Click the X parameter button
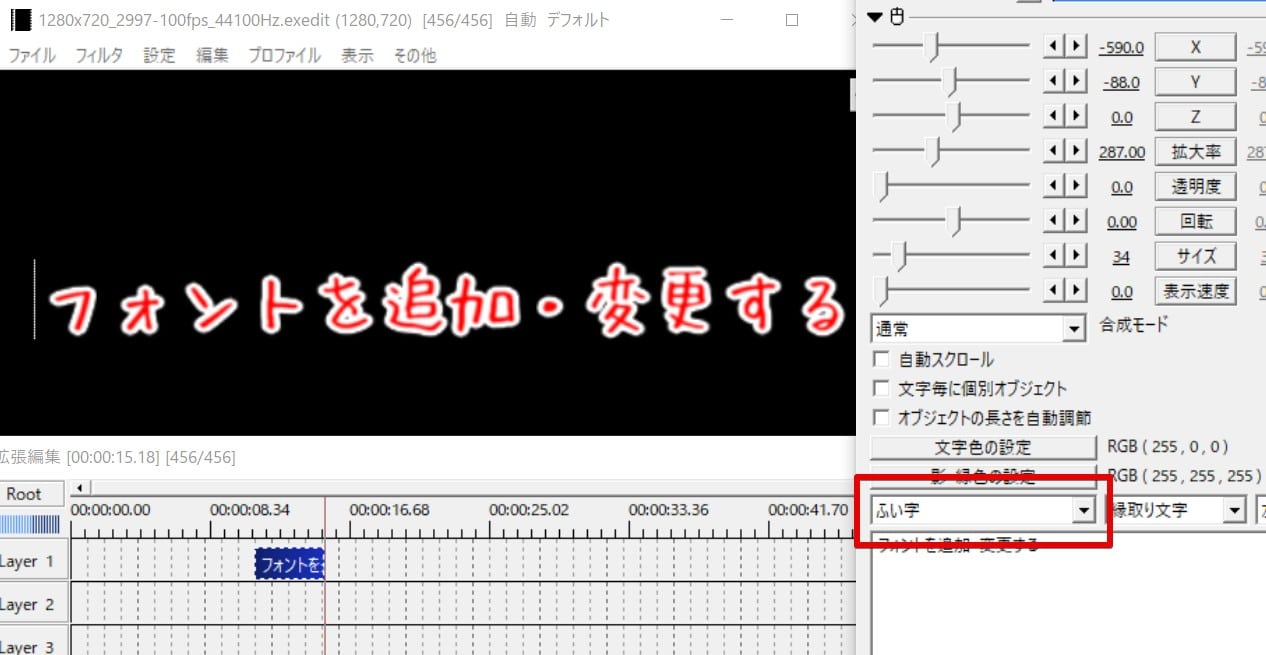 1196,47
